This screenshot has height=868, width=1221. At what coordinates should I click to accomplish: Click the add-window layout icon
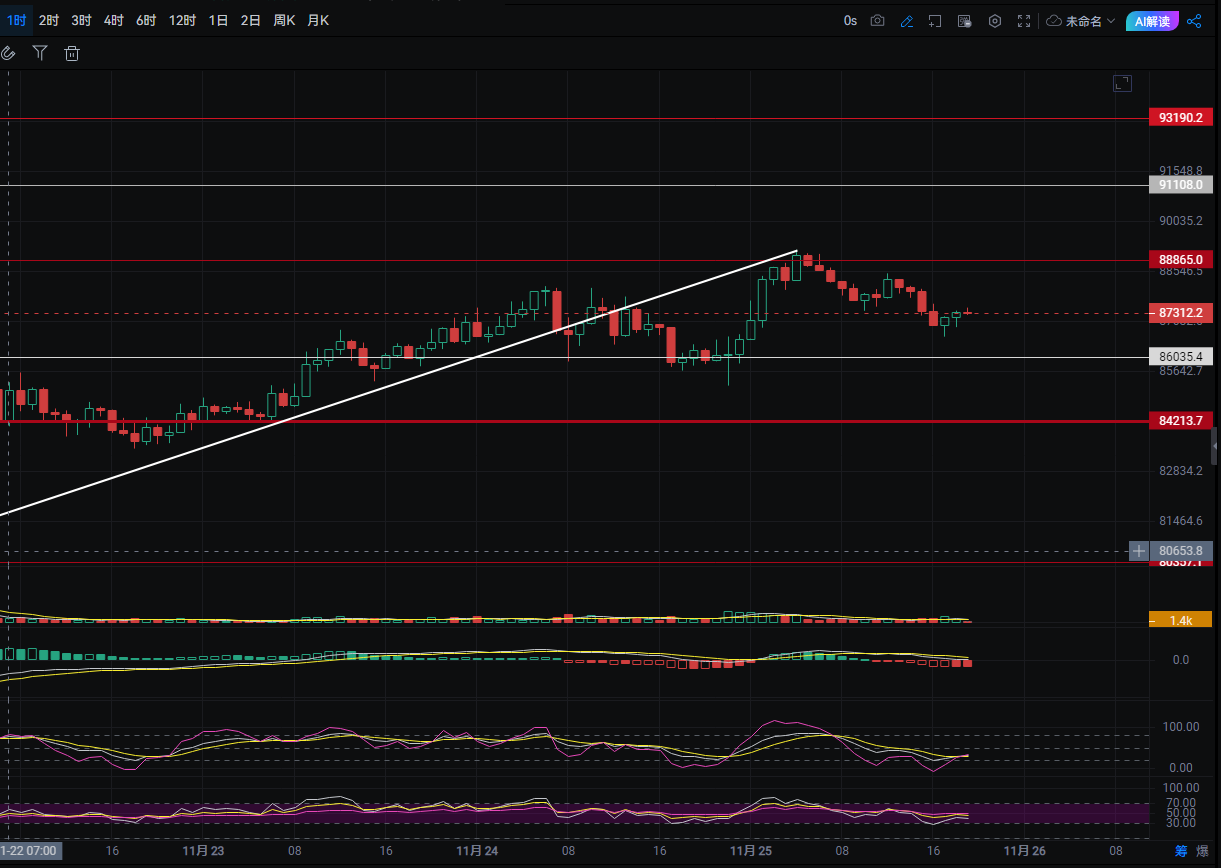(935, 20)
